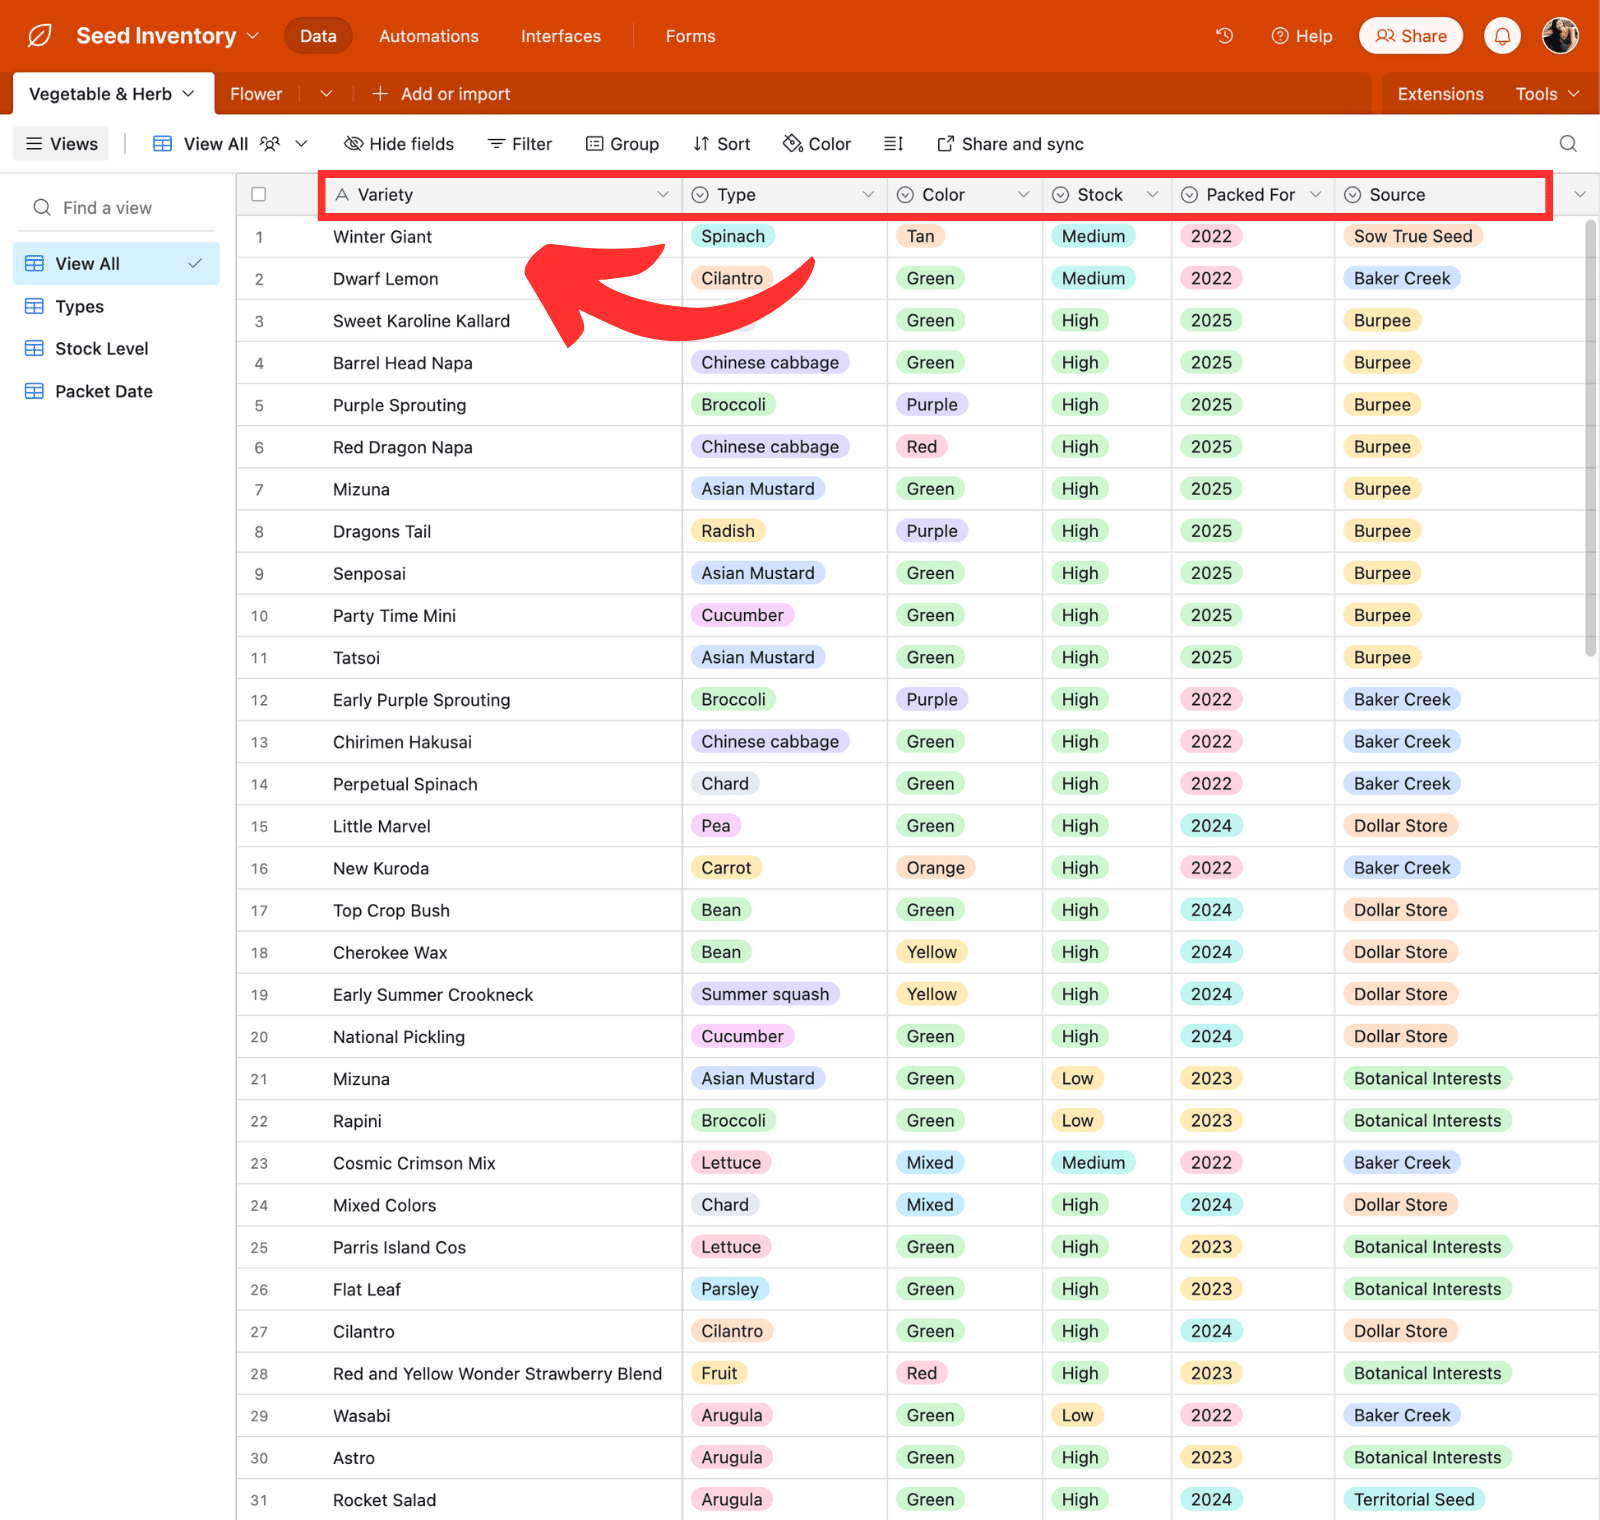1600x1520 pixels.
Task: Open the Automations tab
Action: point(429,36)
